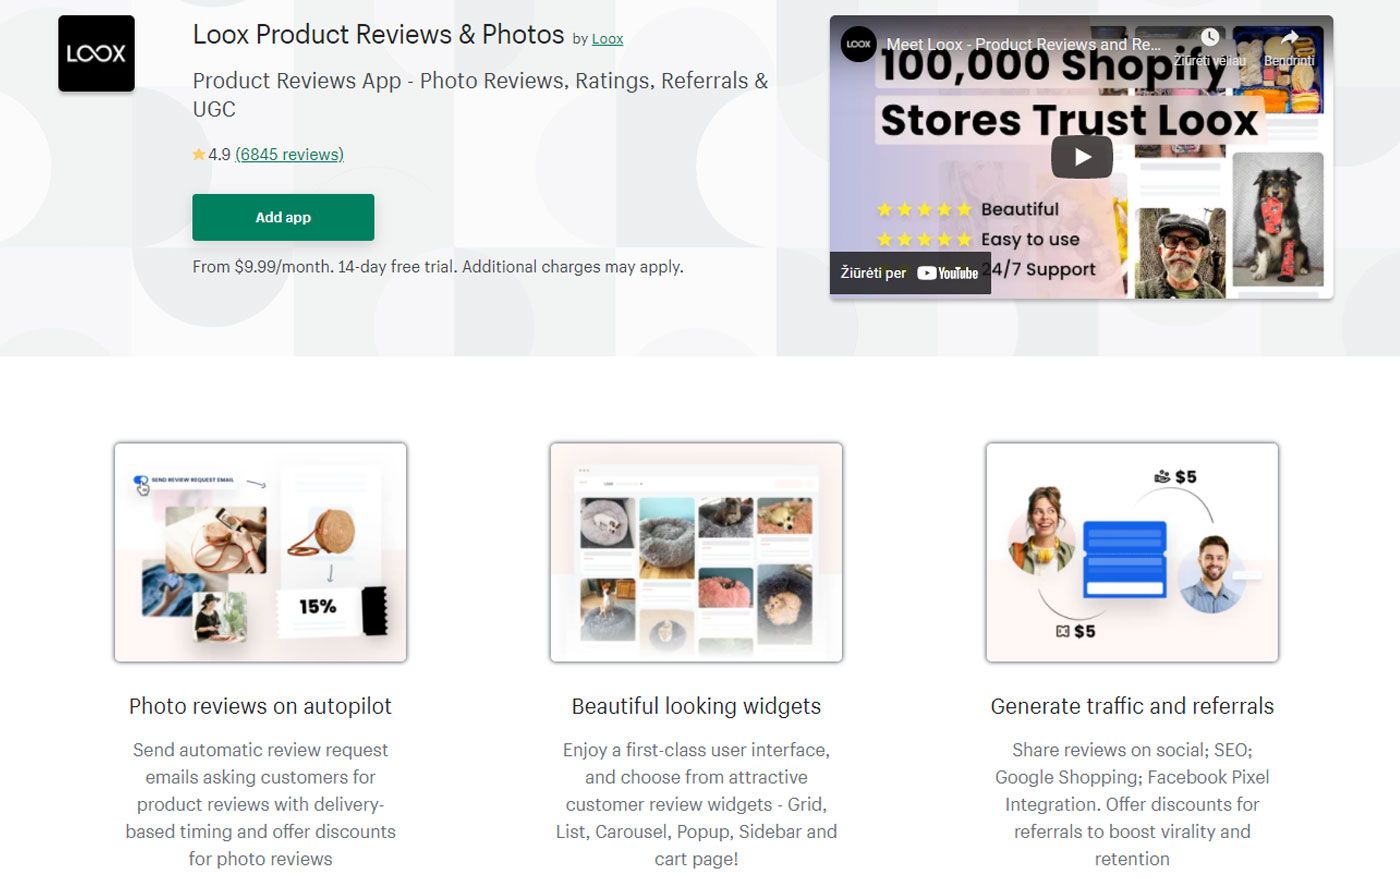Click the Loox app logo icon

click(96, 54)
